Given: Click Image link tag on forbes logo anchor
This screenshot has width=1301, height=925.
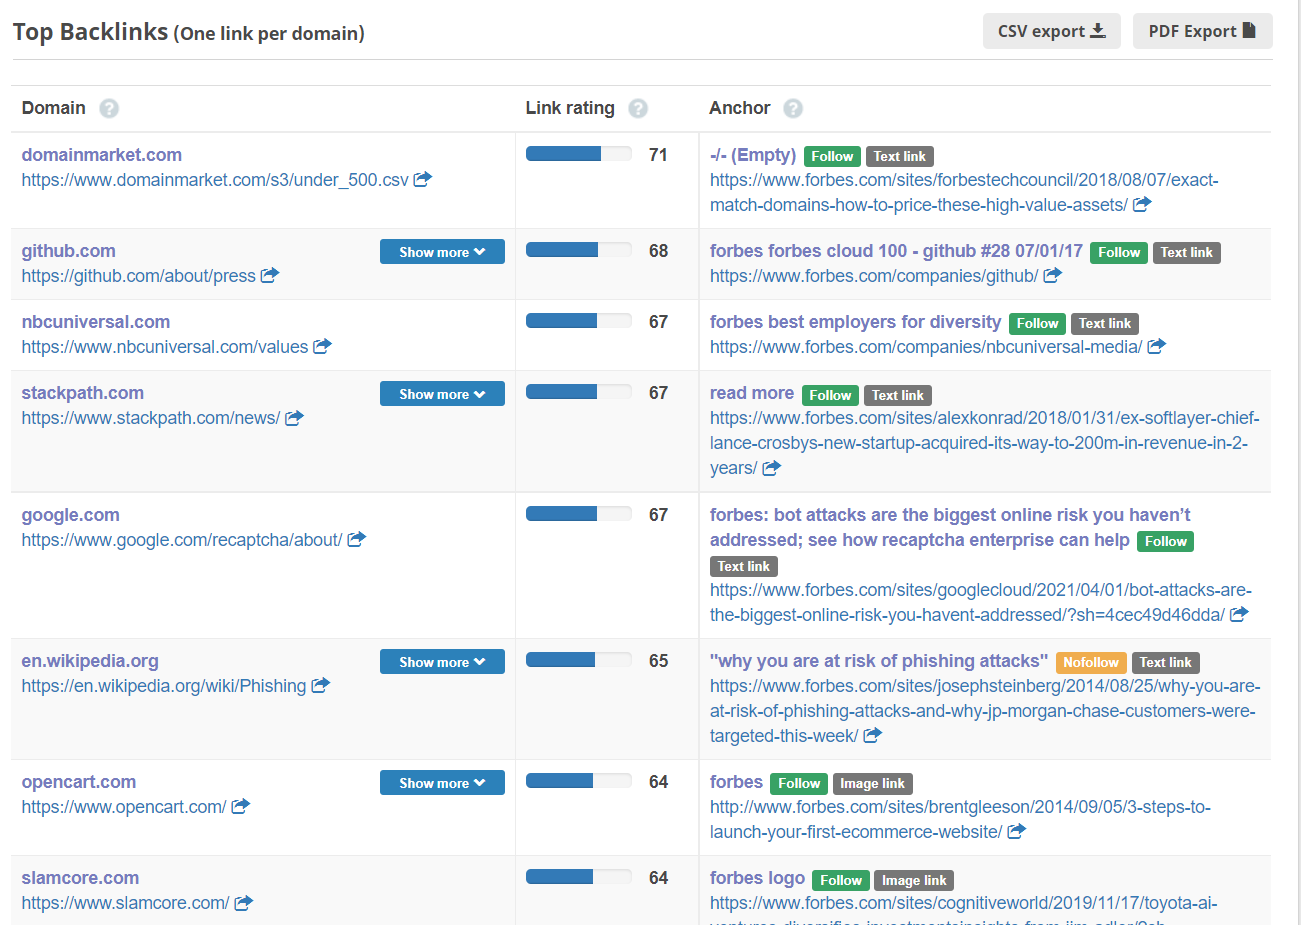Looking at the screenshot, I should point(914,880).
